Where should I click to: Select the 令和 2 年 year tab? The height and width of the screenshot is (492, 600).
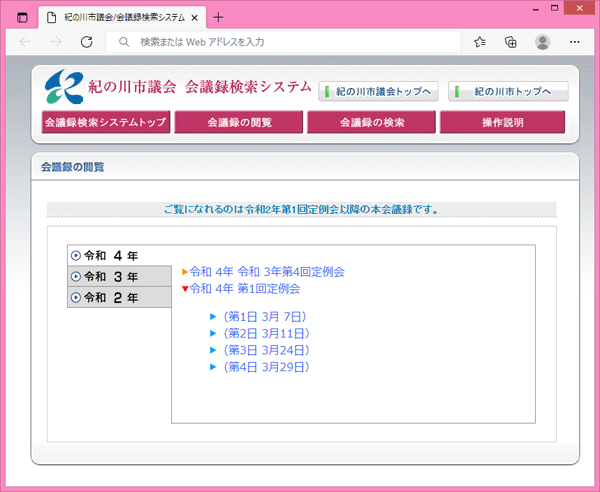pyautogui.click(x=119, y=297)
